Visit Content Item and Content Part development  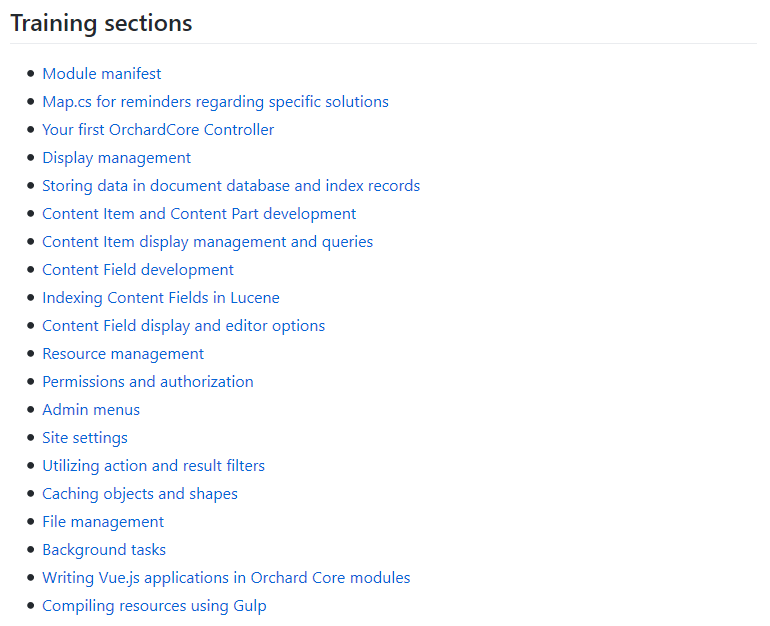point(199,214)
